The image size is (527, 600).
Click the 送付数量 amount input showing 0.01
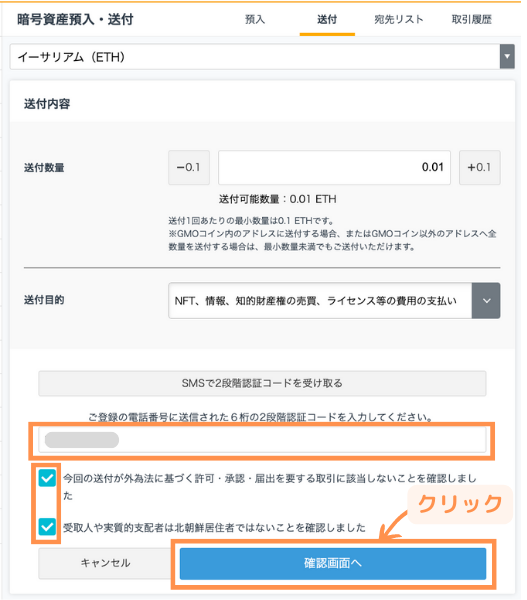(334, 167)
